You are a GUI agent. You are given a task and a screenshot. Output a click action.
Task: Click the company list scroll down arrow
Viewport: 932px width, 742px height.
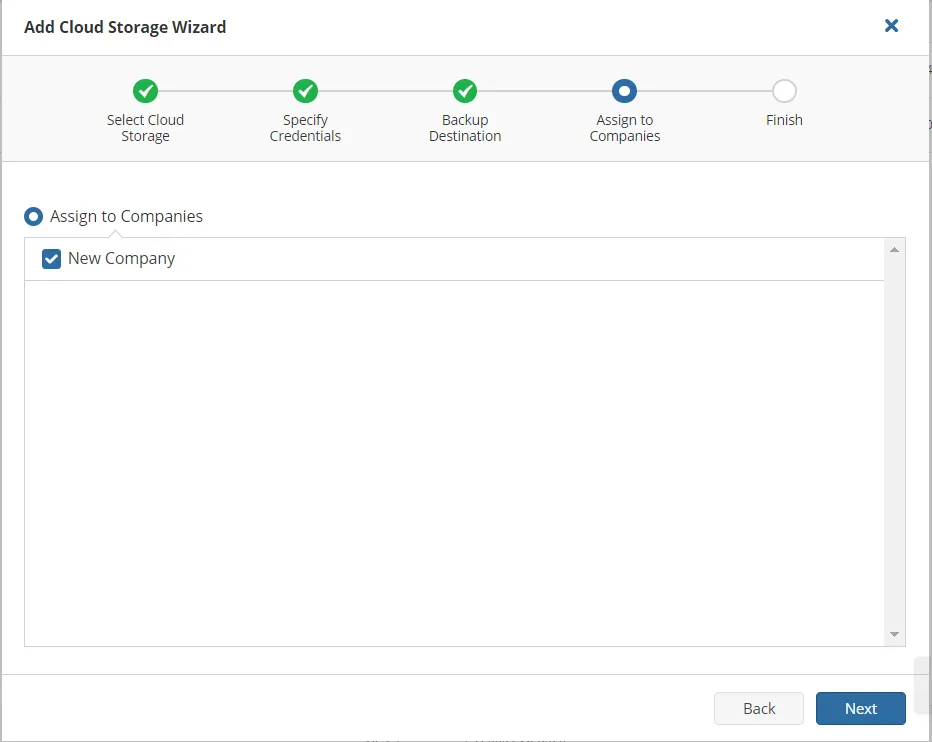pos(894,634)
